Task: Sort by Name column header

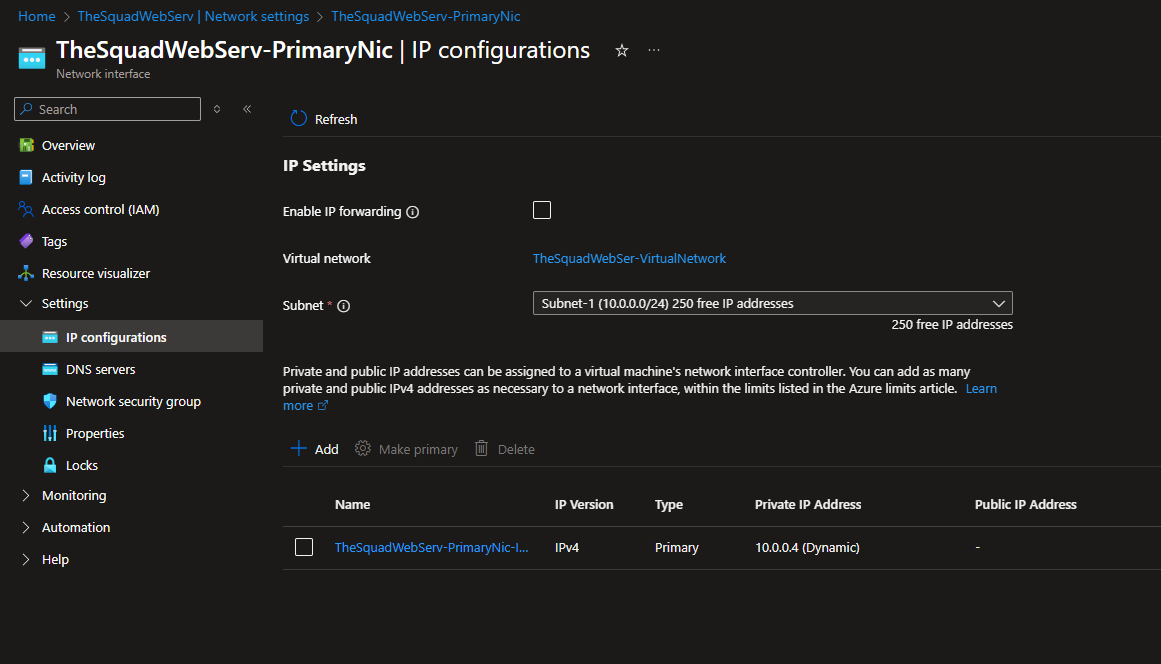Action: [x=352, y=505]
